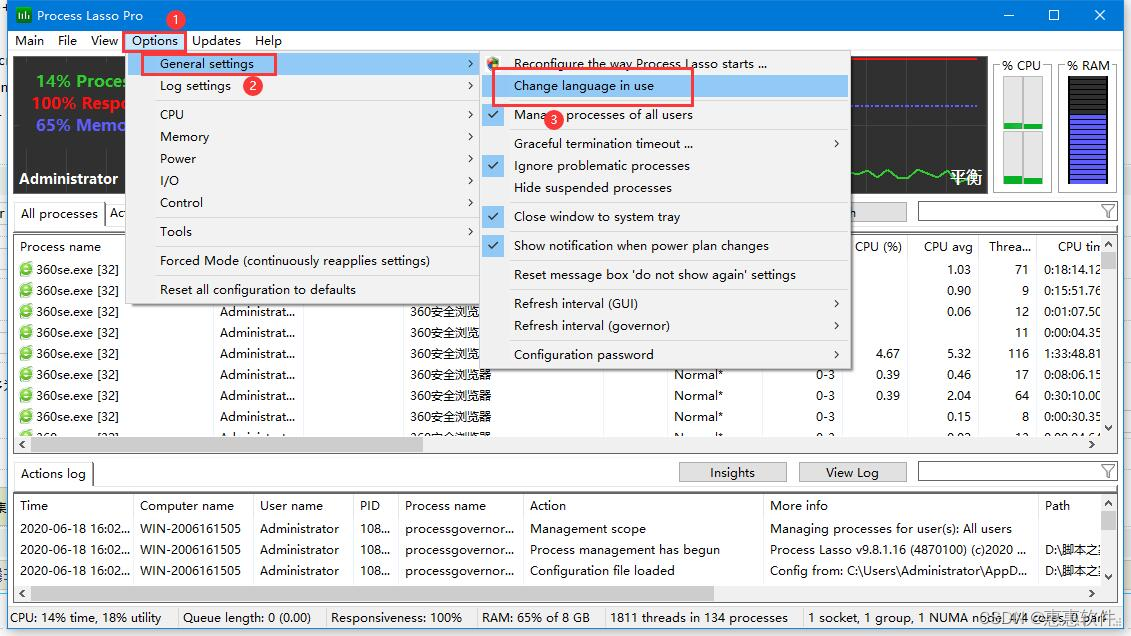Screen dimensions: 1131x636
Task: Switch to the All processes tab
Action: [59, 213]
